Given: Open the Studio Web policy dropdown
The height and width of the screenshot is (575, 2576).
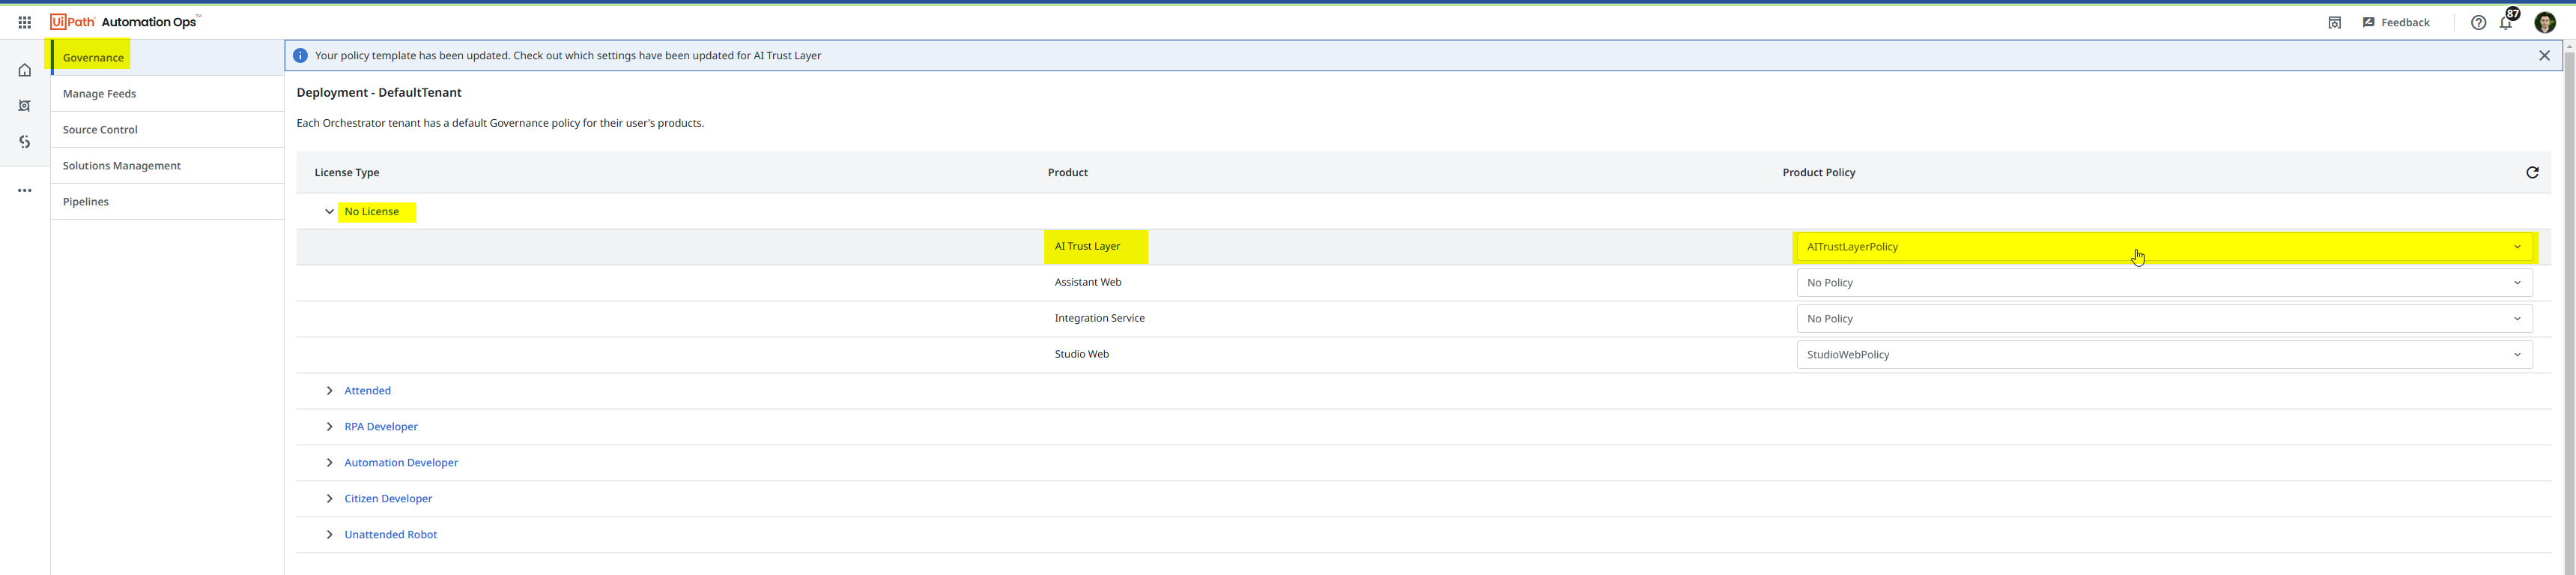Looking at the screenshot, I should 2164,355.
